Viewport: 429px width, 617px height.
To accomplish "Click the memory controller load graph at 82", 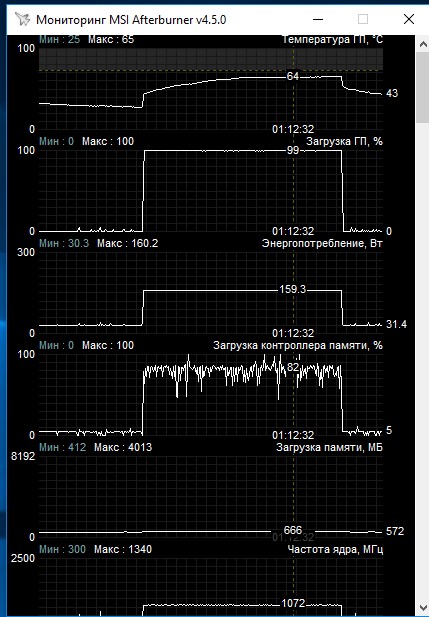I will (x=293, y=367).
